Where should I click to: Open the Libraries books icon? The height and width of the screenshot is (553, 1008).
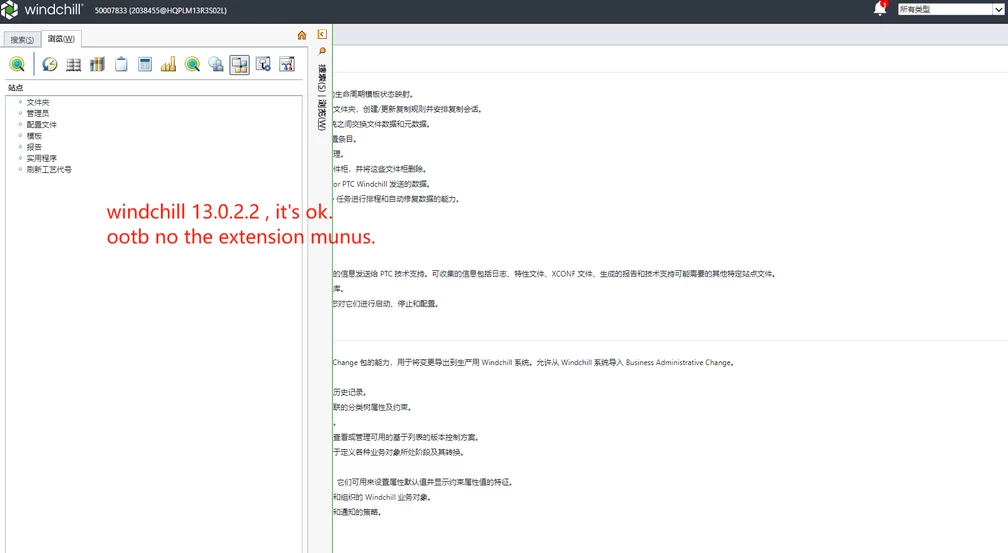click(97, 64)
